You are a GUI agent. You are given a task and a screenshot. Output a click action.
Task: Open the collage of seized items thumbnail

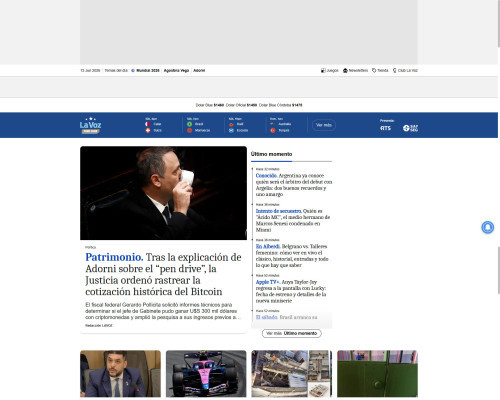(292, 374)
